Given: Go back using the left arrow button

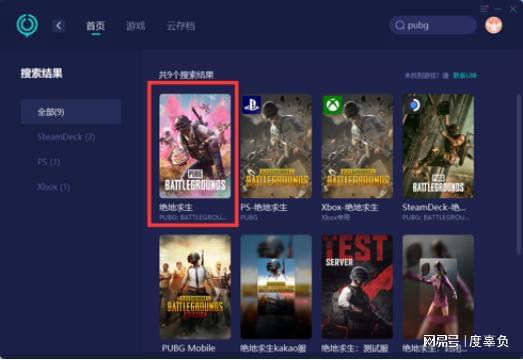Looking at the screenshot, I should 59,26.
